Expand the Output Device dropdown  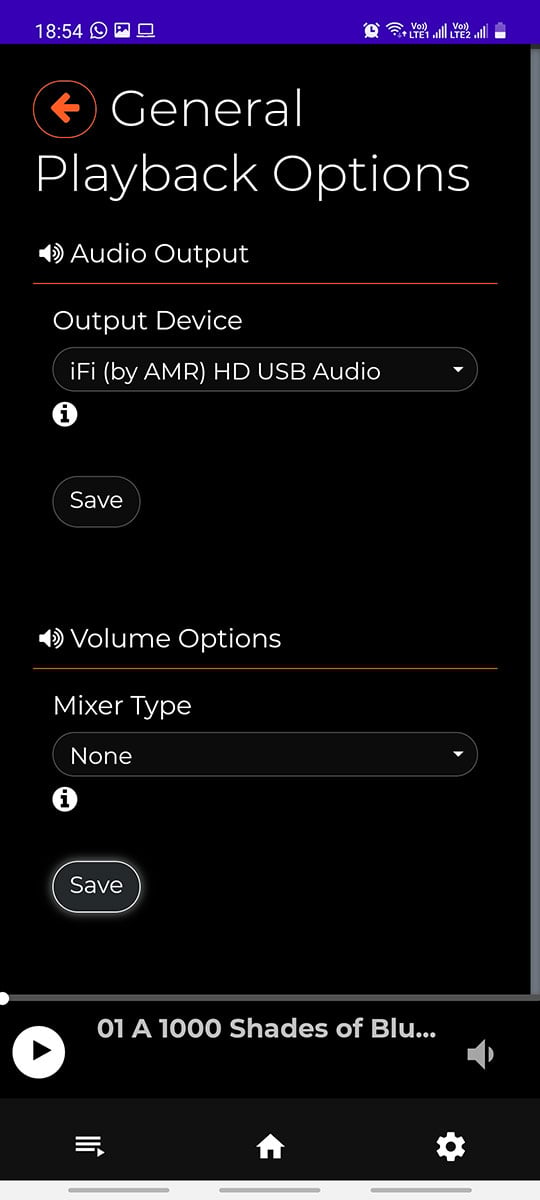tap(265, 370)
